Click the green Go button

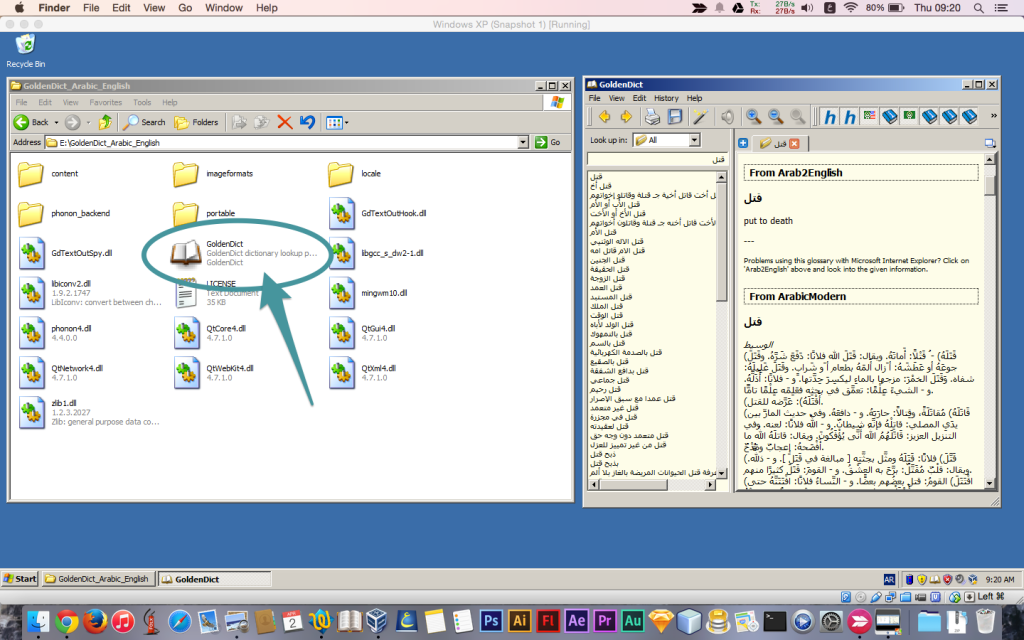(x=548, y=142)
